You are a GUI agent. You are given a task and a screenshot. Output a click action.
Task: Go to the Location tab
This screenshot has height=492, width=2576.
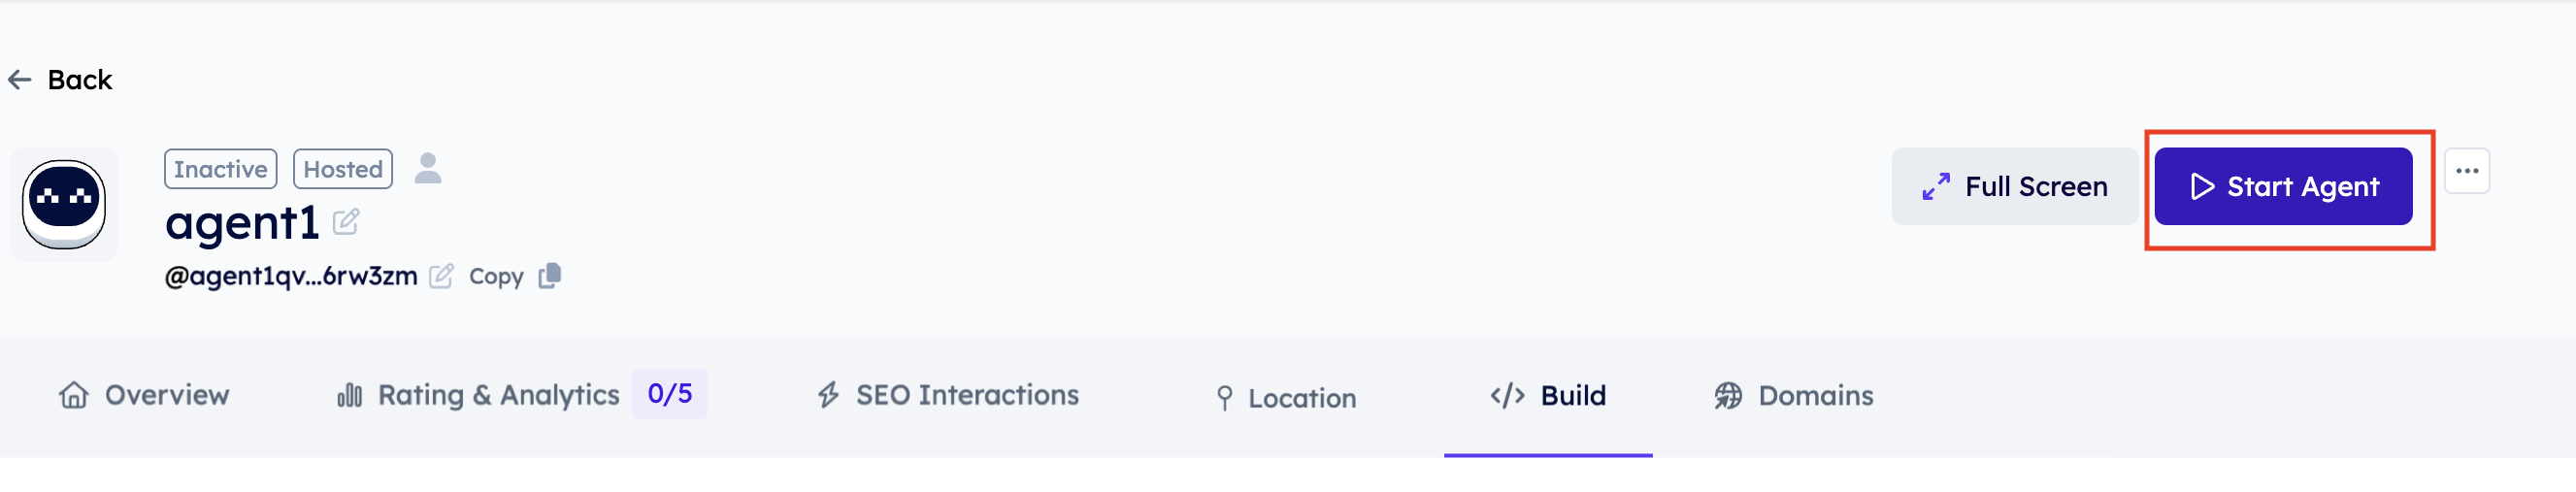pyautogui.click(x=1286, y=398)
